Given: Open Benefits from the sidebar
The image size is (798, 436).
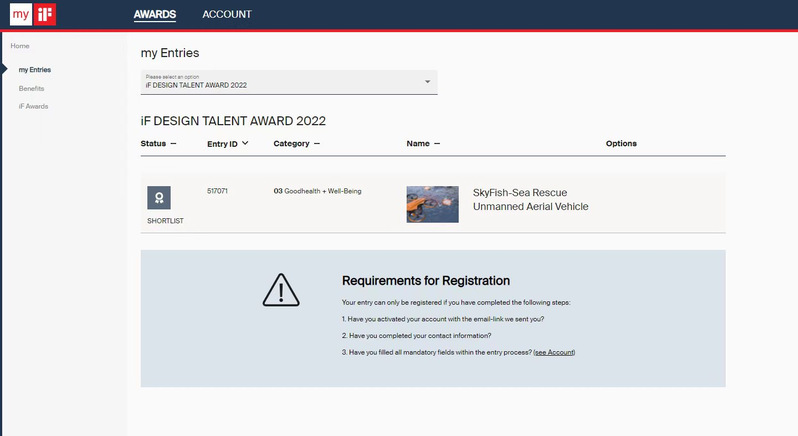Looking at the screenshot, I should 31,88.
